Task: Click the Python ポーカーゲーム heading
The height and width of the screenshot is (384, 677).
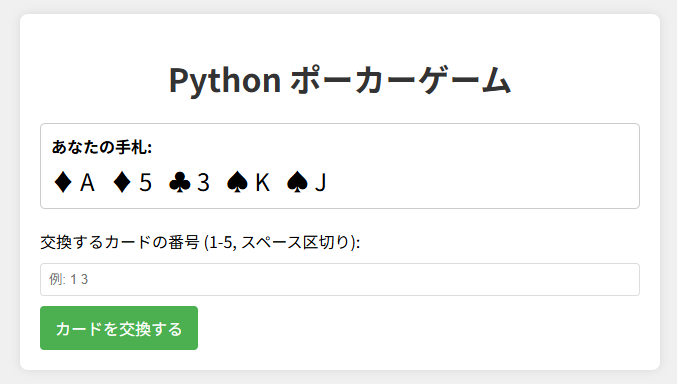Action: [340, 80]
